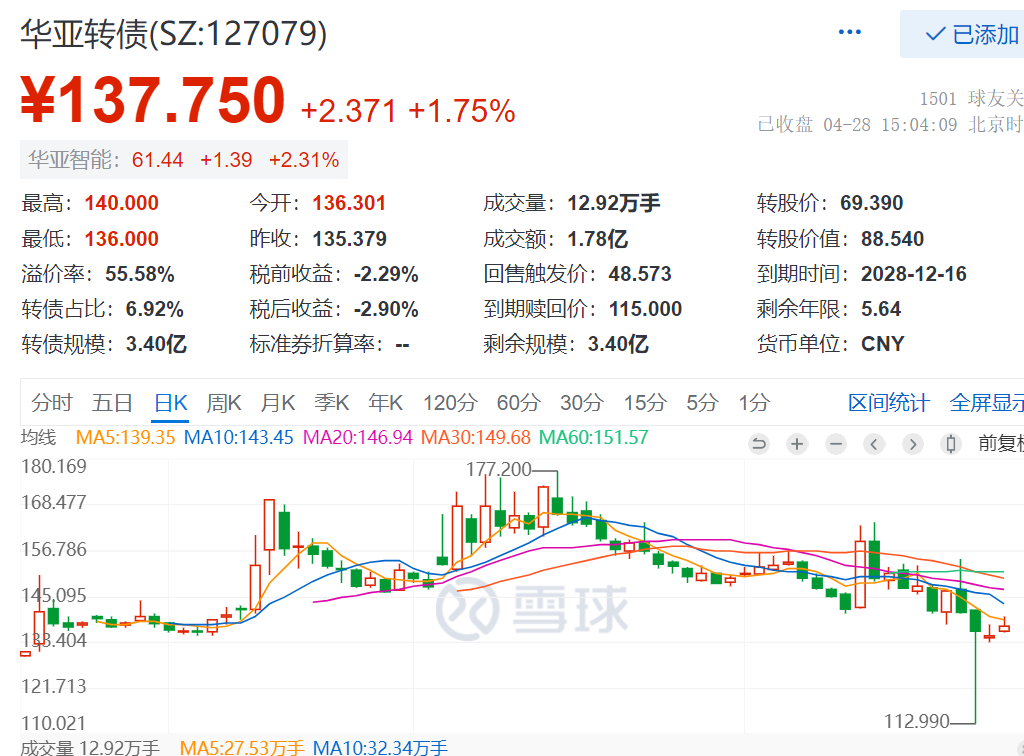This screenshot has height=756, width=1024.
Task: Click the current price ¥137.750
Action: 153,100
